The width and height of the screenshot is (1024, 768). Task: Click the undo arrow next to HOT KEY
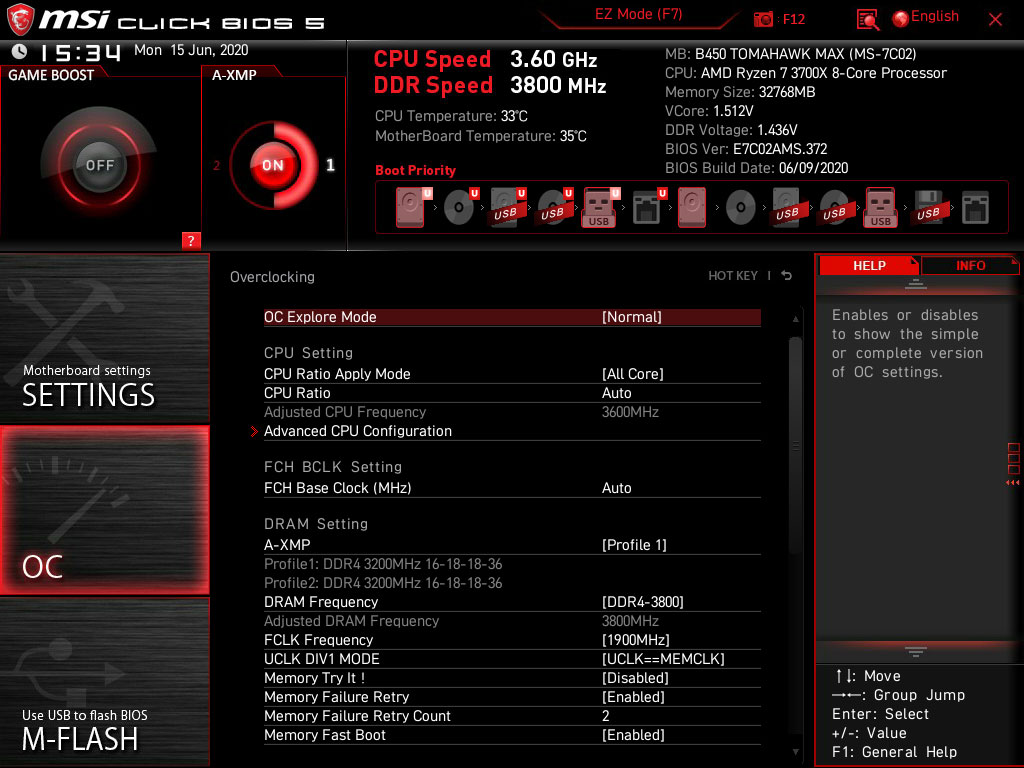click(786, 276)
